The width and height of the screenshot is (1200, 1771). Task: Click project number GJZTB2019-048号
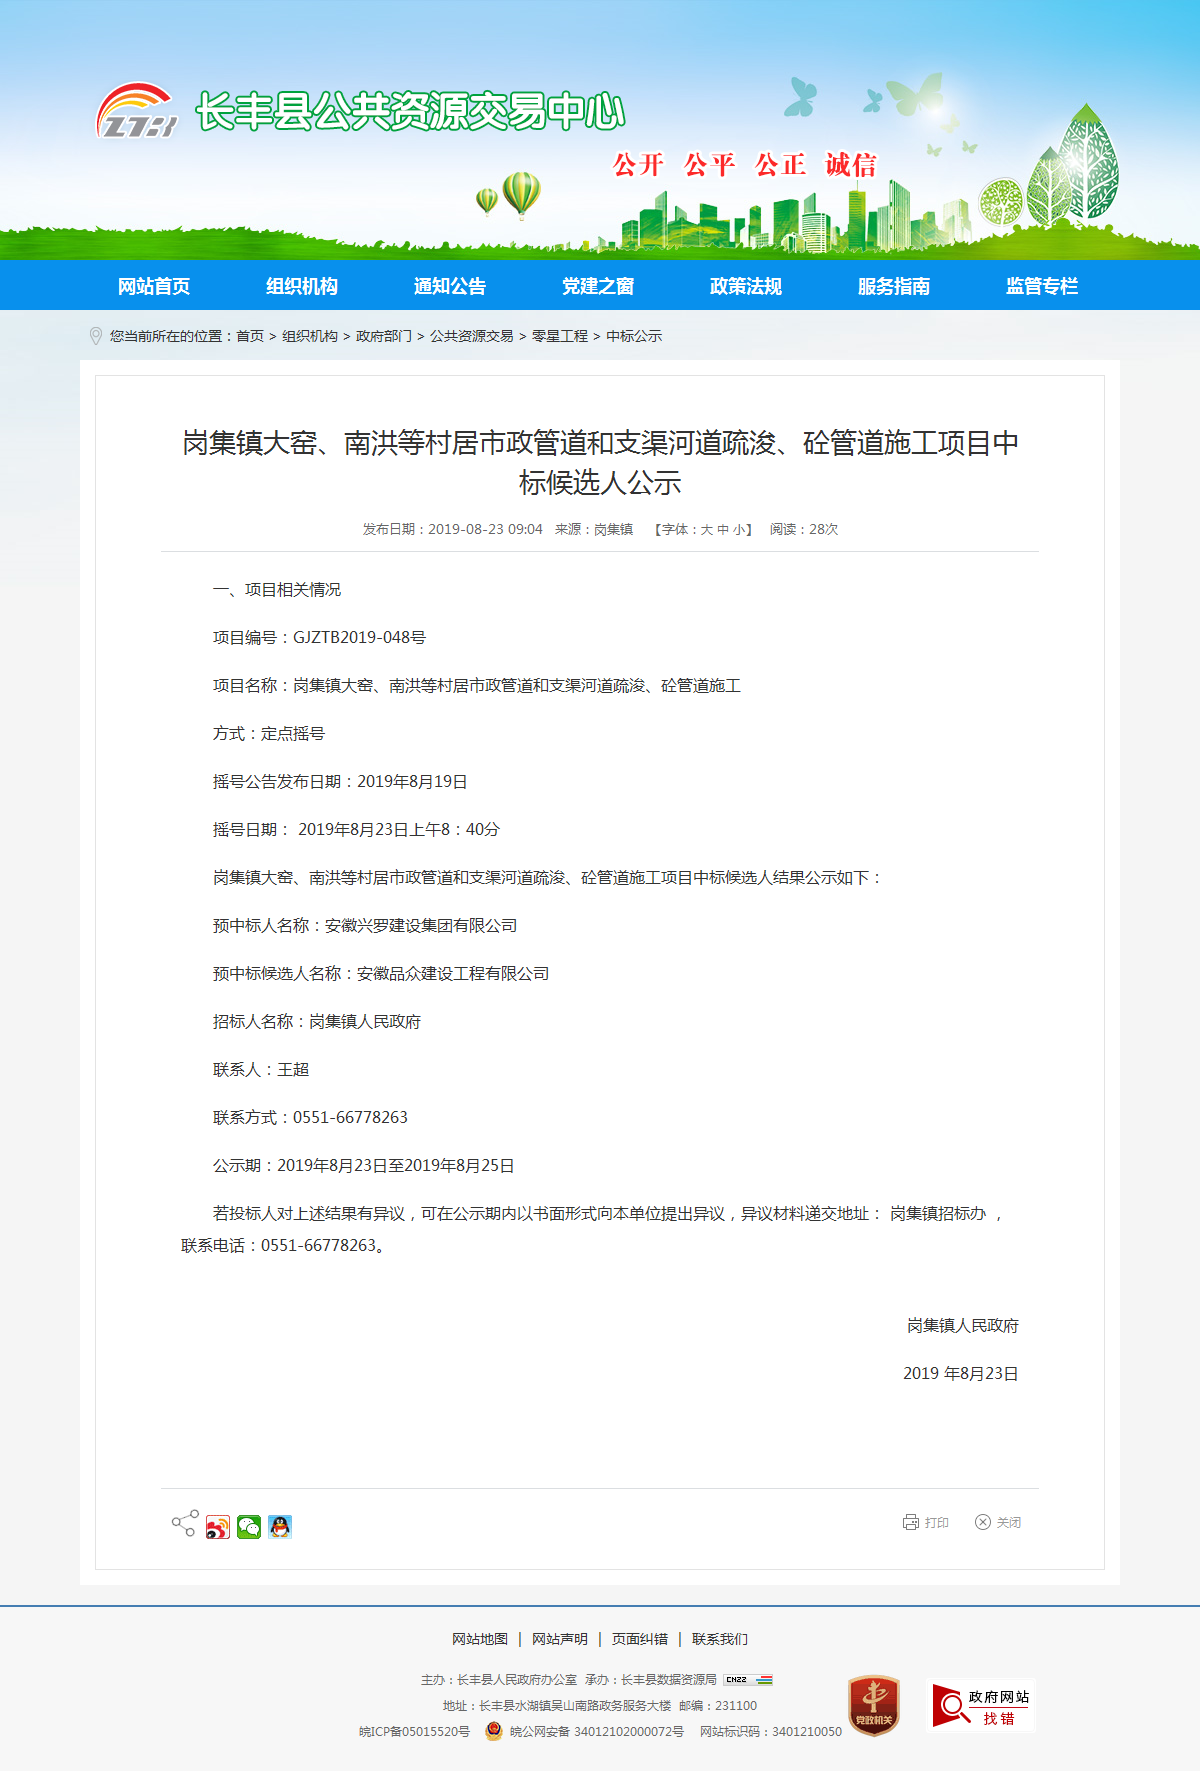359,638
